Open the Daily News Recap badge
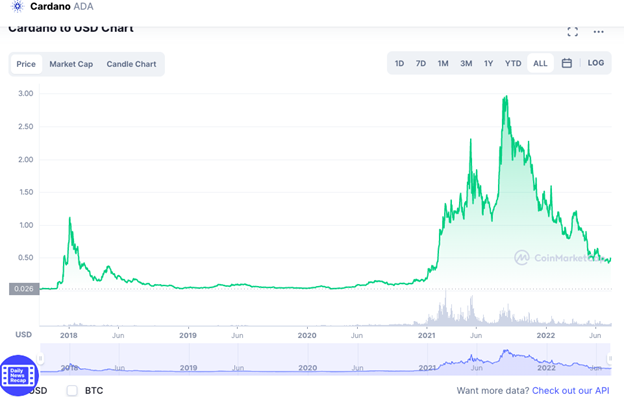This screenshot has height=397, width=624. [18, 375]
